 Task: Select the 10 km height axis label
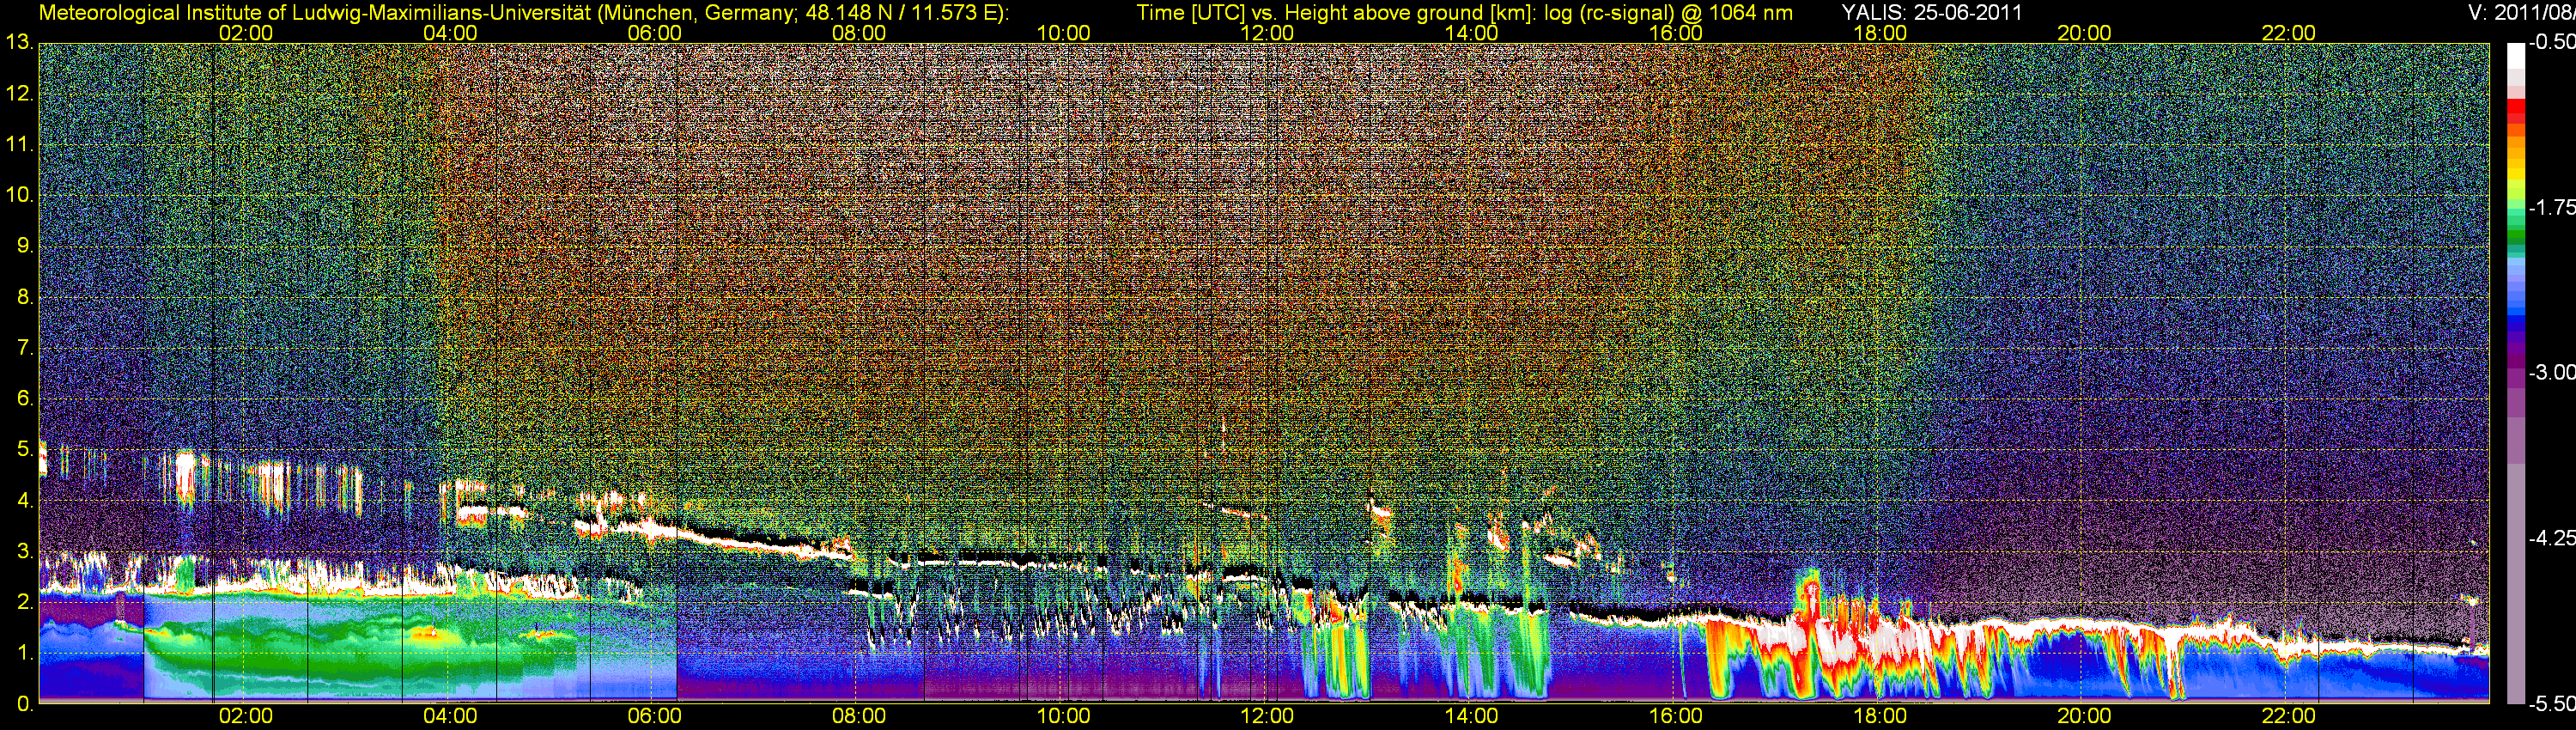(x=19, y=195)
